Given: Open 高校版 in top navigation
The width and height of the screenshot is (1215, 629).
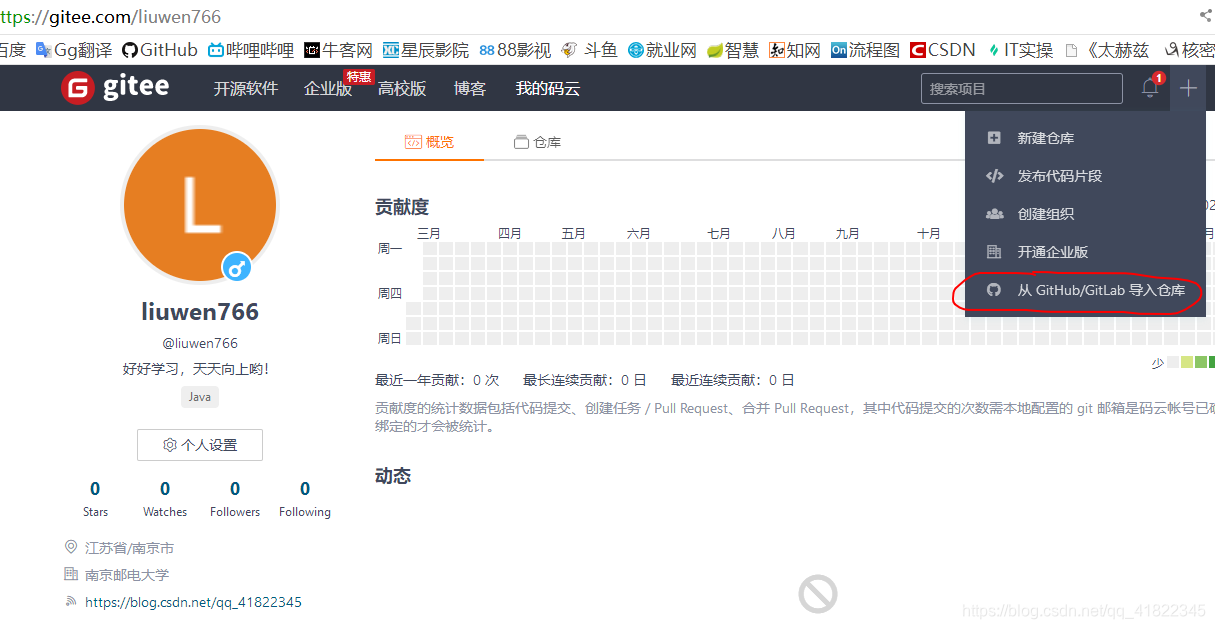Looking at the screenshot, I should pyautogui.click(x=402, y=89).
